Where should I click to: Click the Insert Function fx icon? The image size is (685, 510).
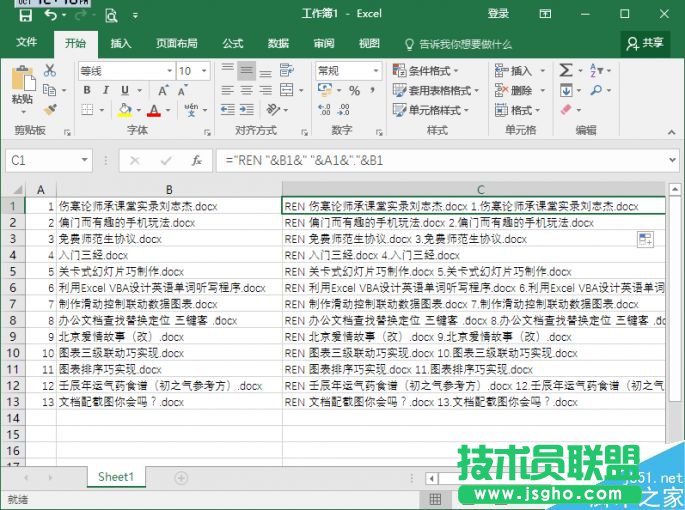point(197,161)
